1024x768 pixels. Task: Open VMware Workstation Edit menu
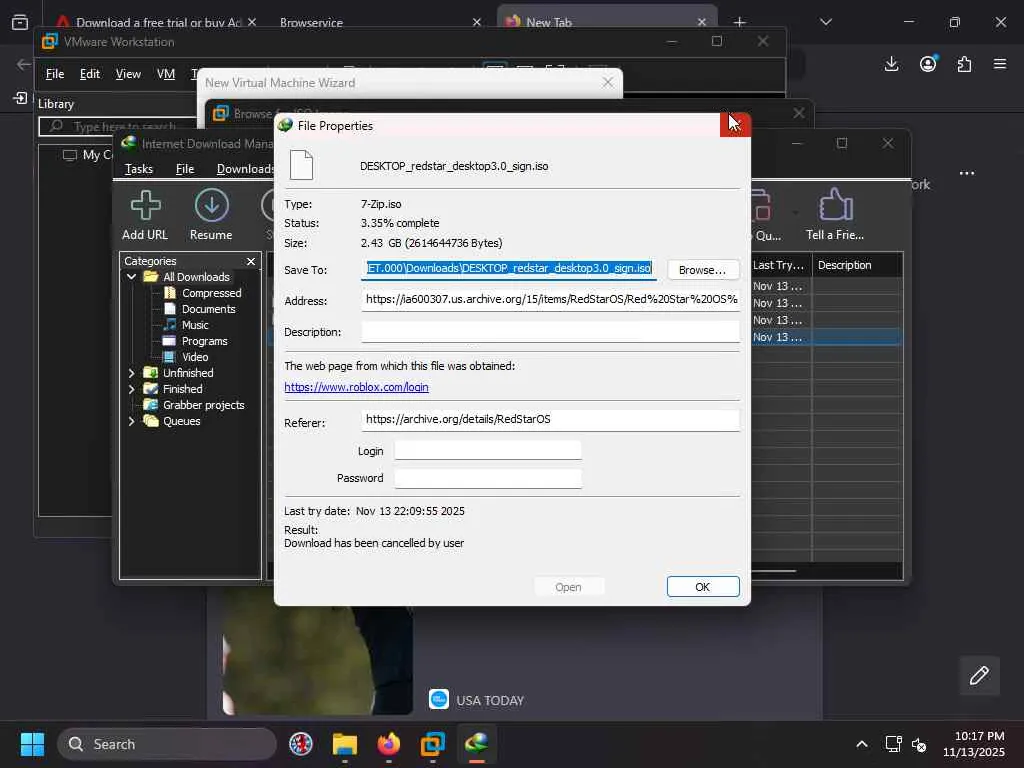coord(89,74)
